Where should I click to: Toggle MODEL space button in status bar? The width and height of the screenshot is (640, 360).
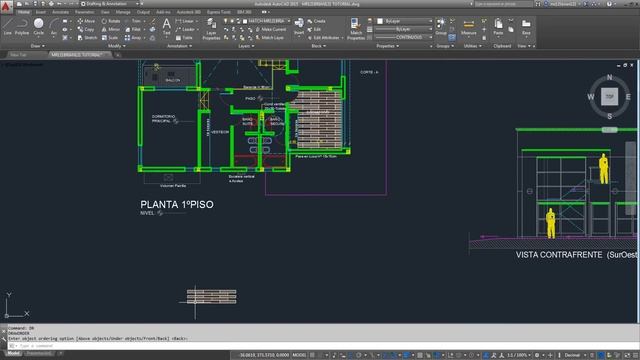pos(299,355)
